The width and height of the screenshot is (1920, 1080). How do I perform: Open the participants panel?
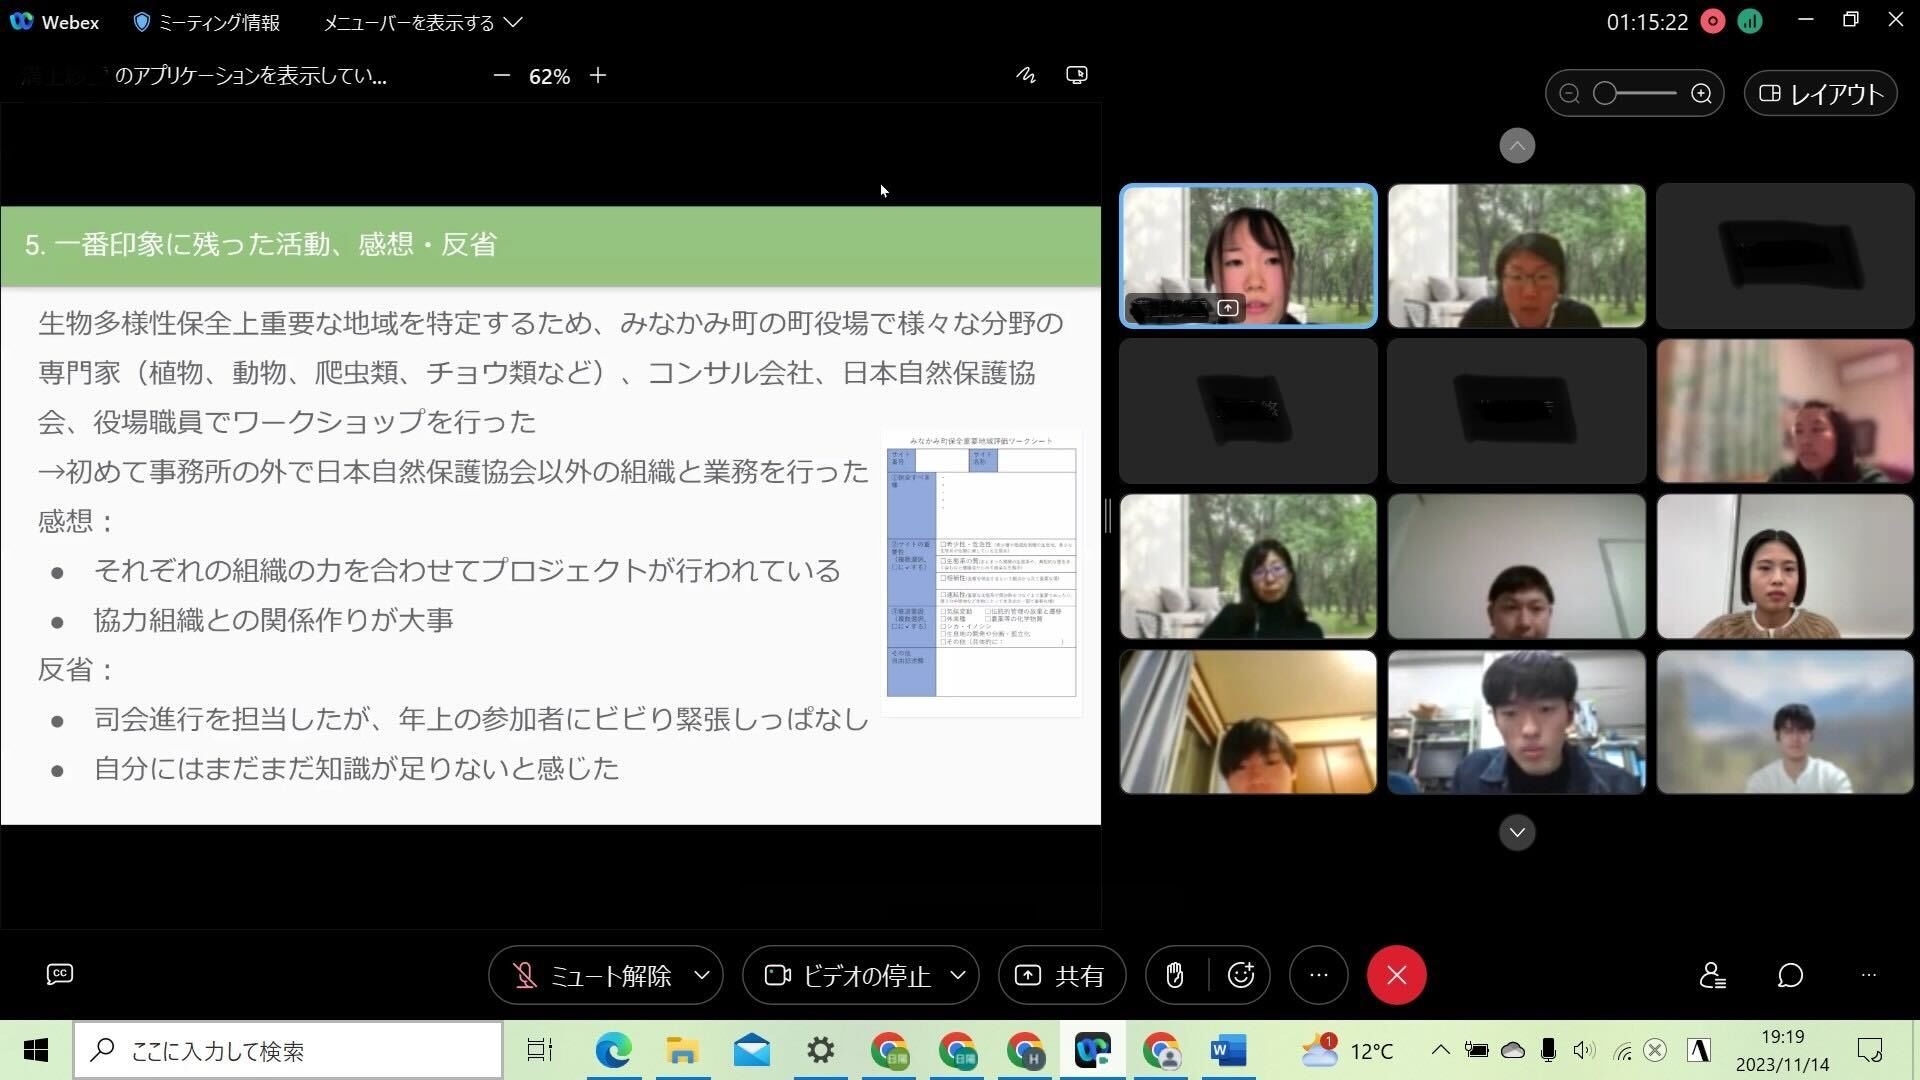pyautogui.click(x=1712, y=975)
